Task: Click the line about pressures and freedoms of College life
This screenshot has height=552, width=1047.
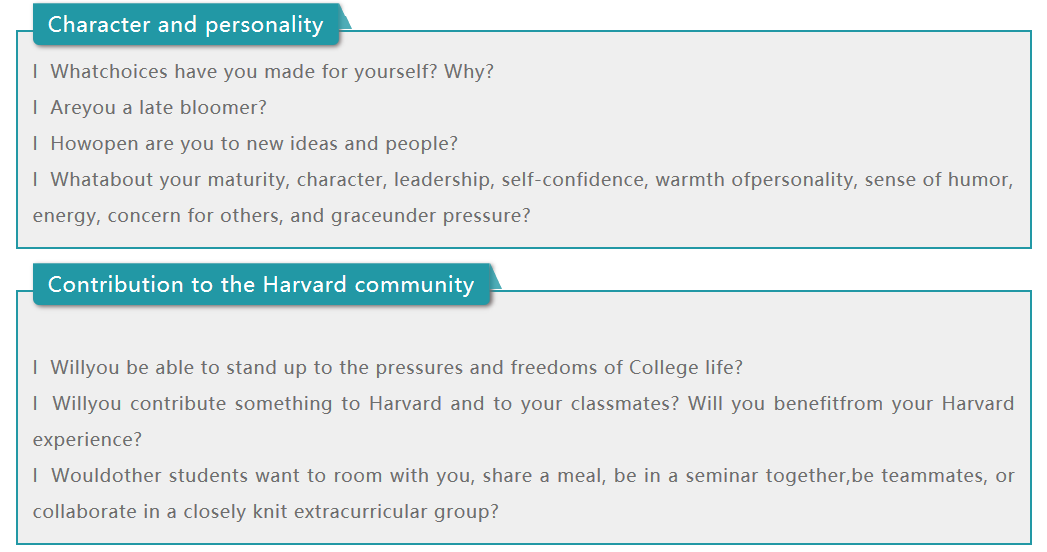Action: point(397,368)
